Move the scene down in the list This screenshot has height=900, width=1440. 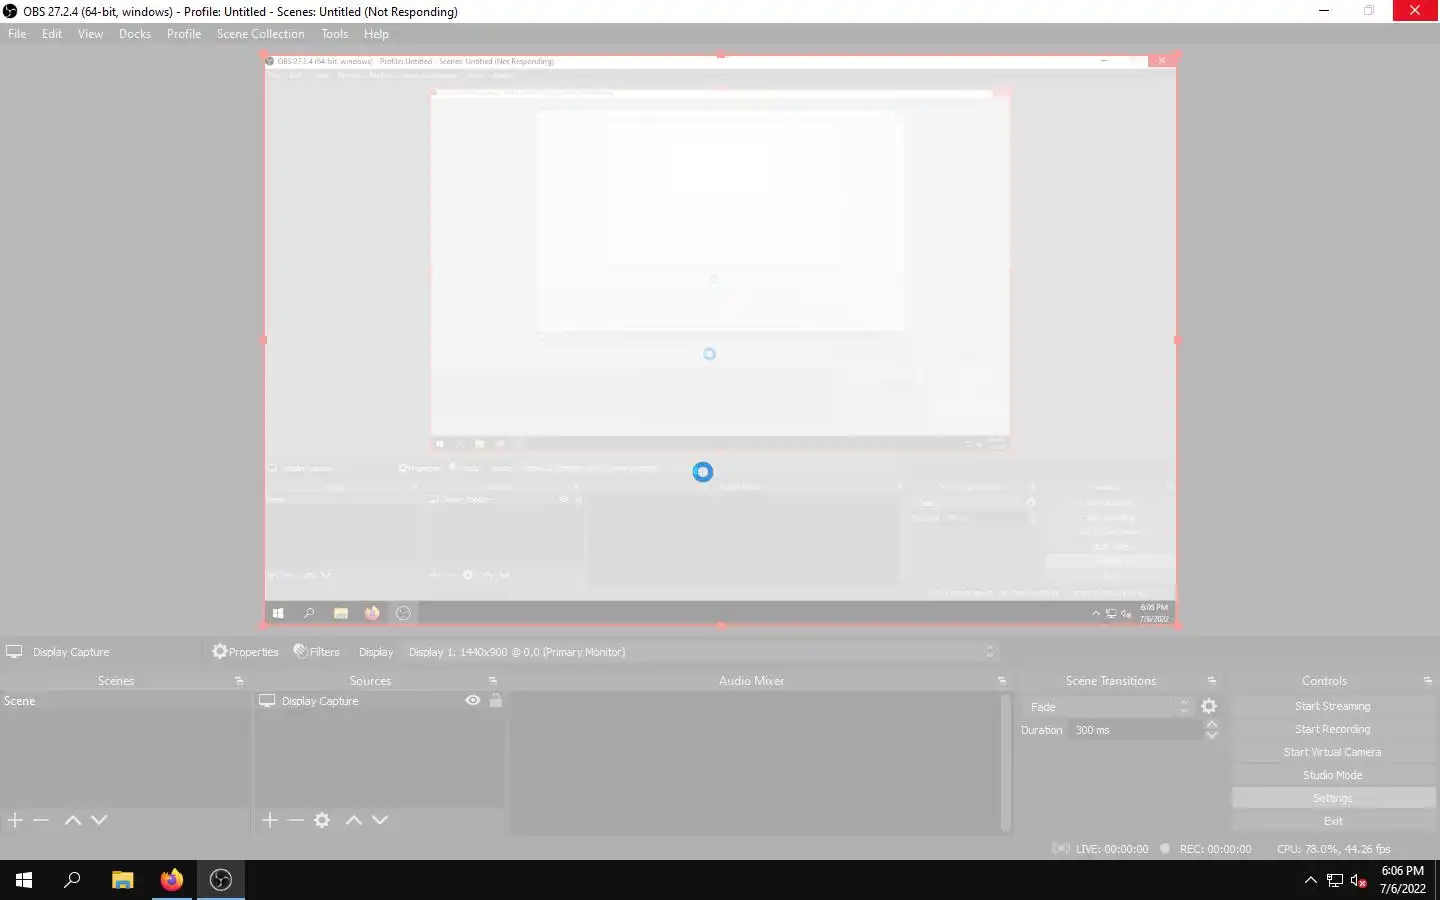[x=99, y=820]
